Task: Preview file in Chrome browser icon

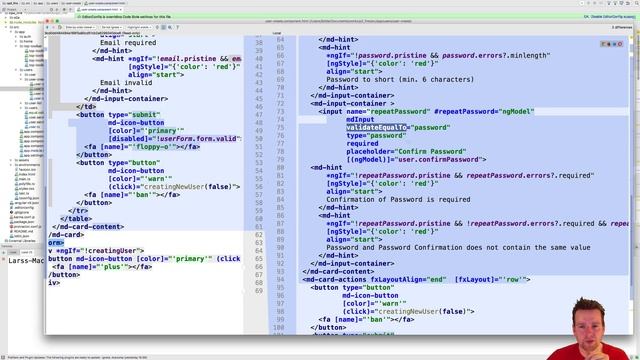Action: (x=603, y=44)
